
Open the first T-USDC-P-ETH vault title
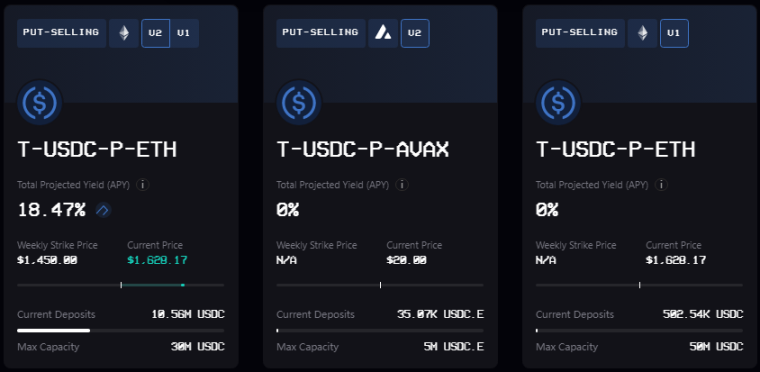coord(97,150)
